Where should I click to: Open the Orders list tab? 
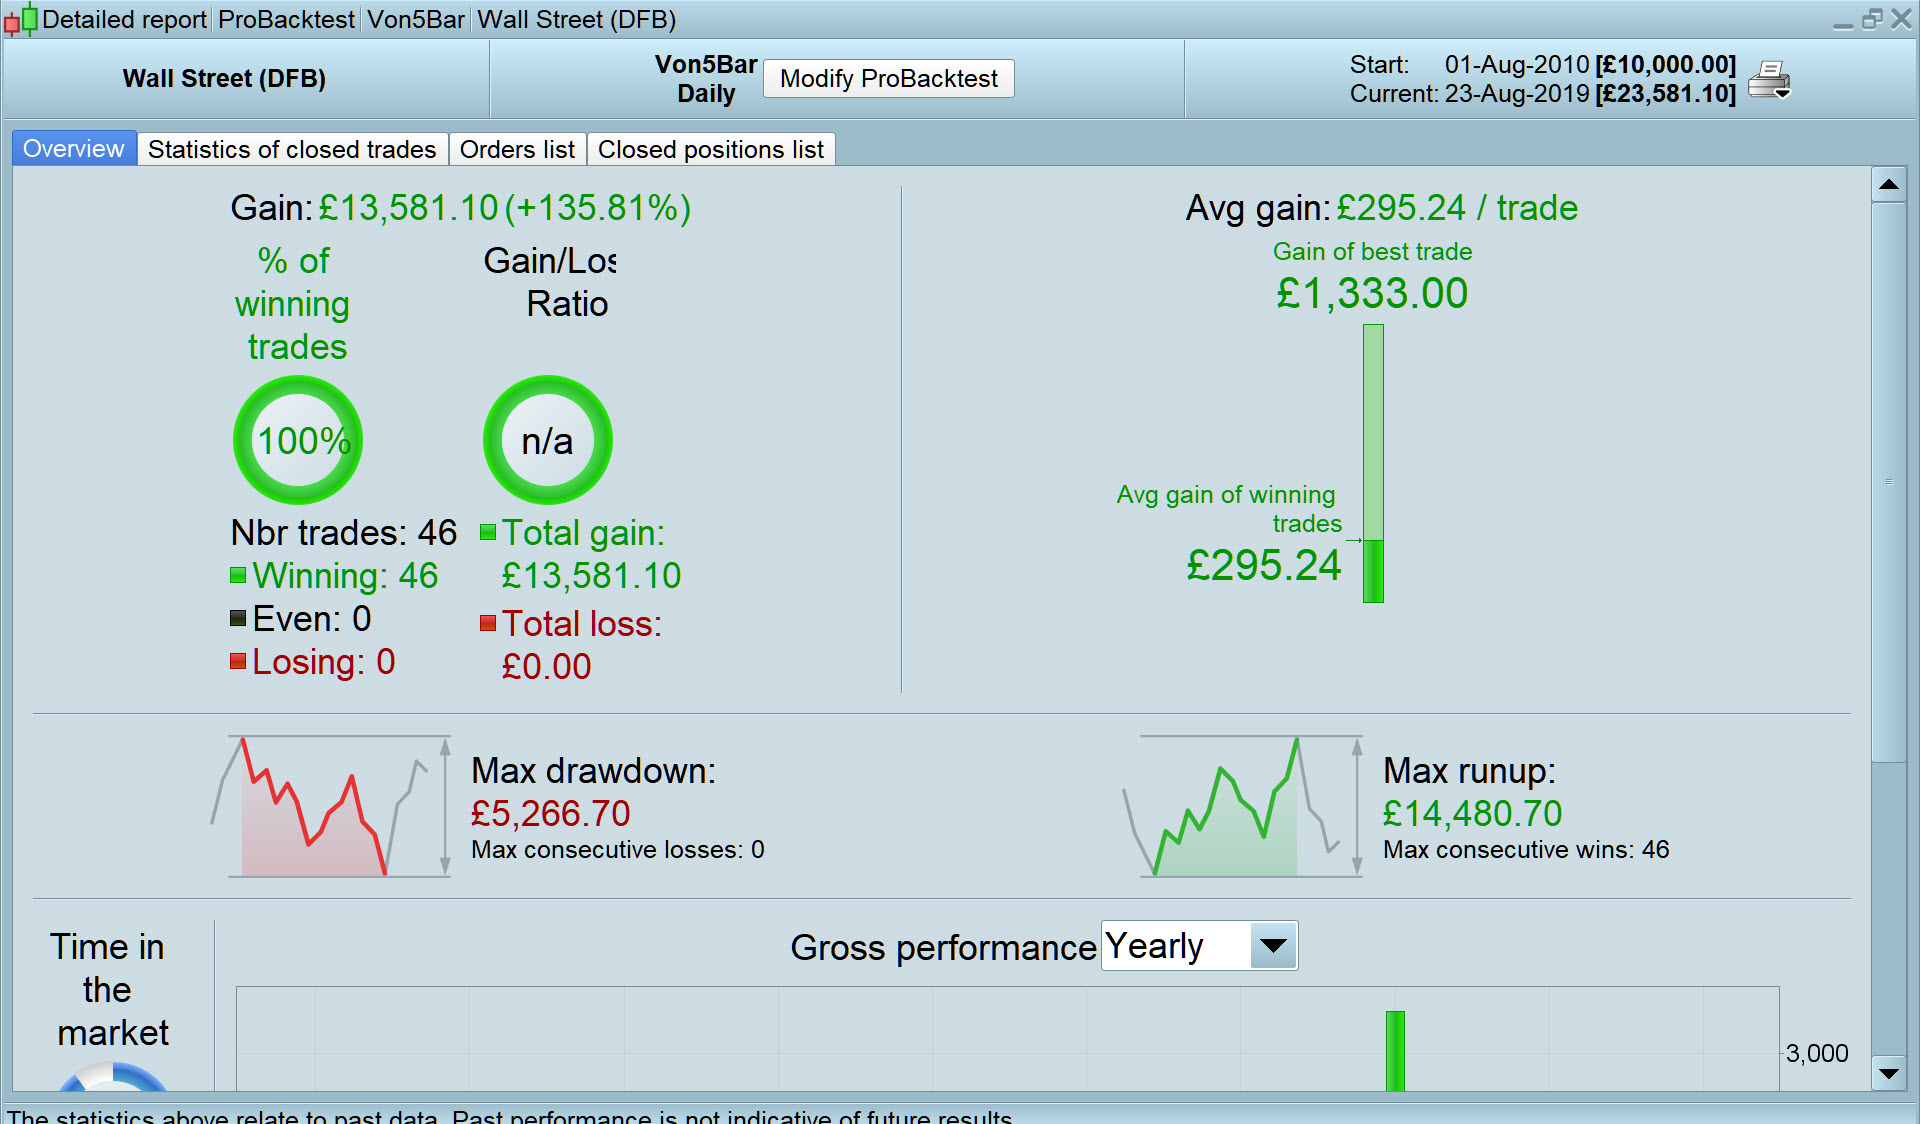(517, 149)
